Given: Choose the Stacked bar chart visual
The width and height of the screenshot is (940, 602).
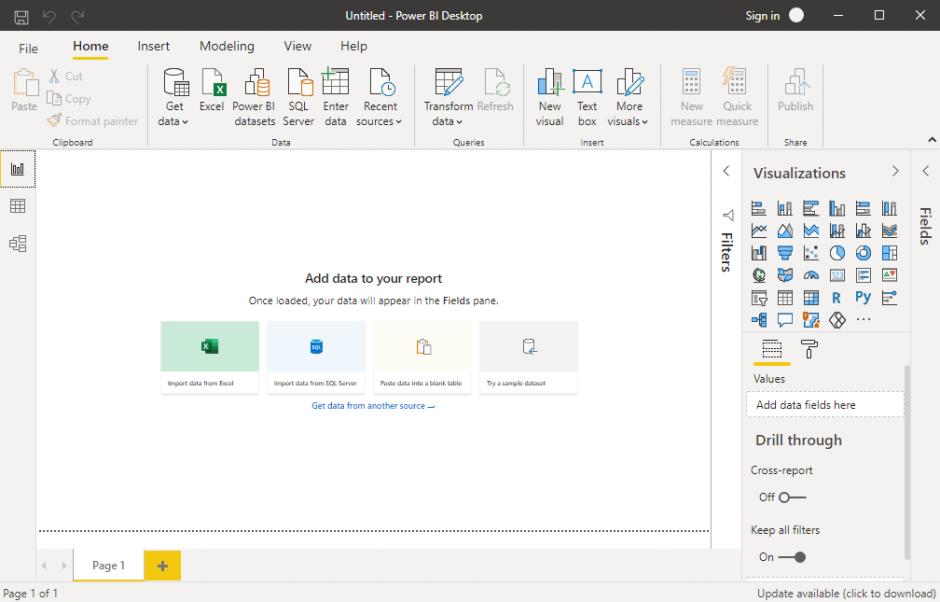Looking at the screenshot, I should tap(758, 209).
